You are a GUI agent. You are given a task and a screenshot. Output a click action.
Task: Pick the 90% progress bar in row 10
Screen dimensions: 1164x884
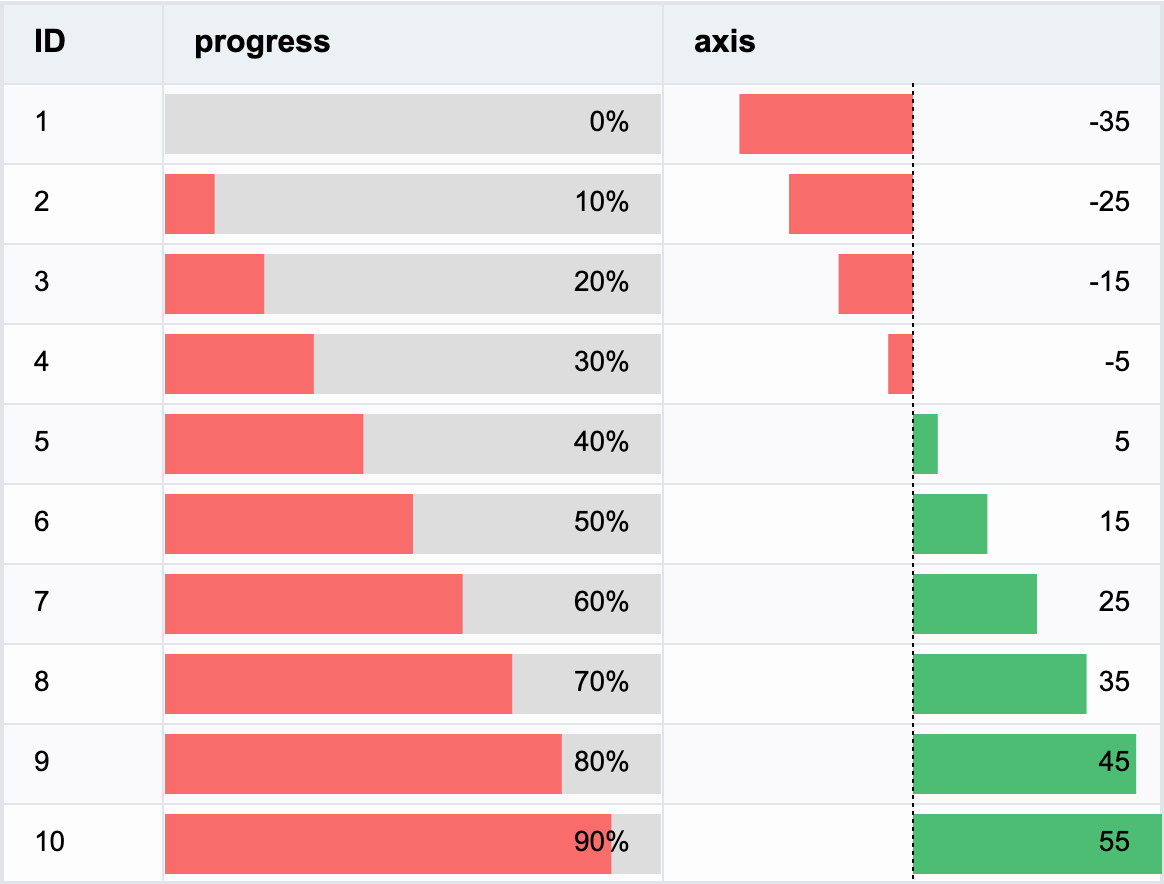pyautogui.click(x=413, y=844)
